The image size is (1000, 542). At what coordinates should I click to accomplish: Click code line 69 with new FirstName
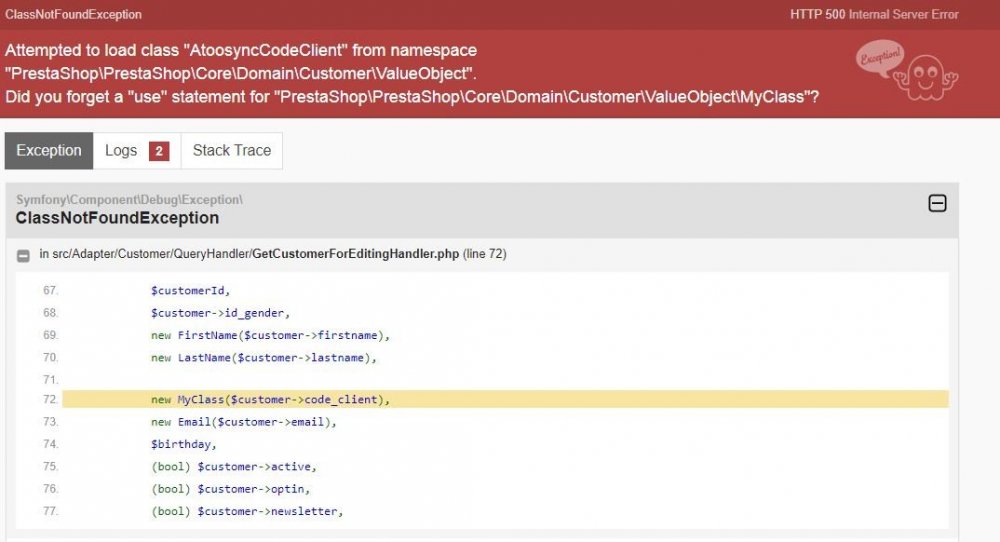pos(270,335)
